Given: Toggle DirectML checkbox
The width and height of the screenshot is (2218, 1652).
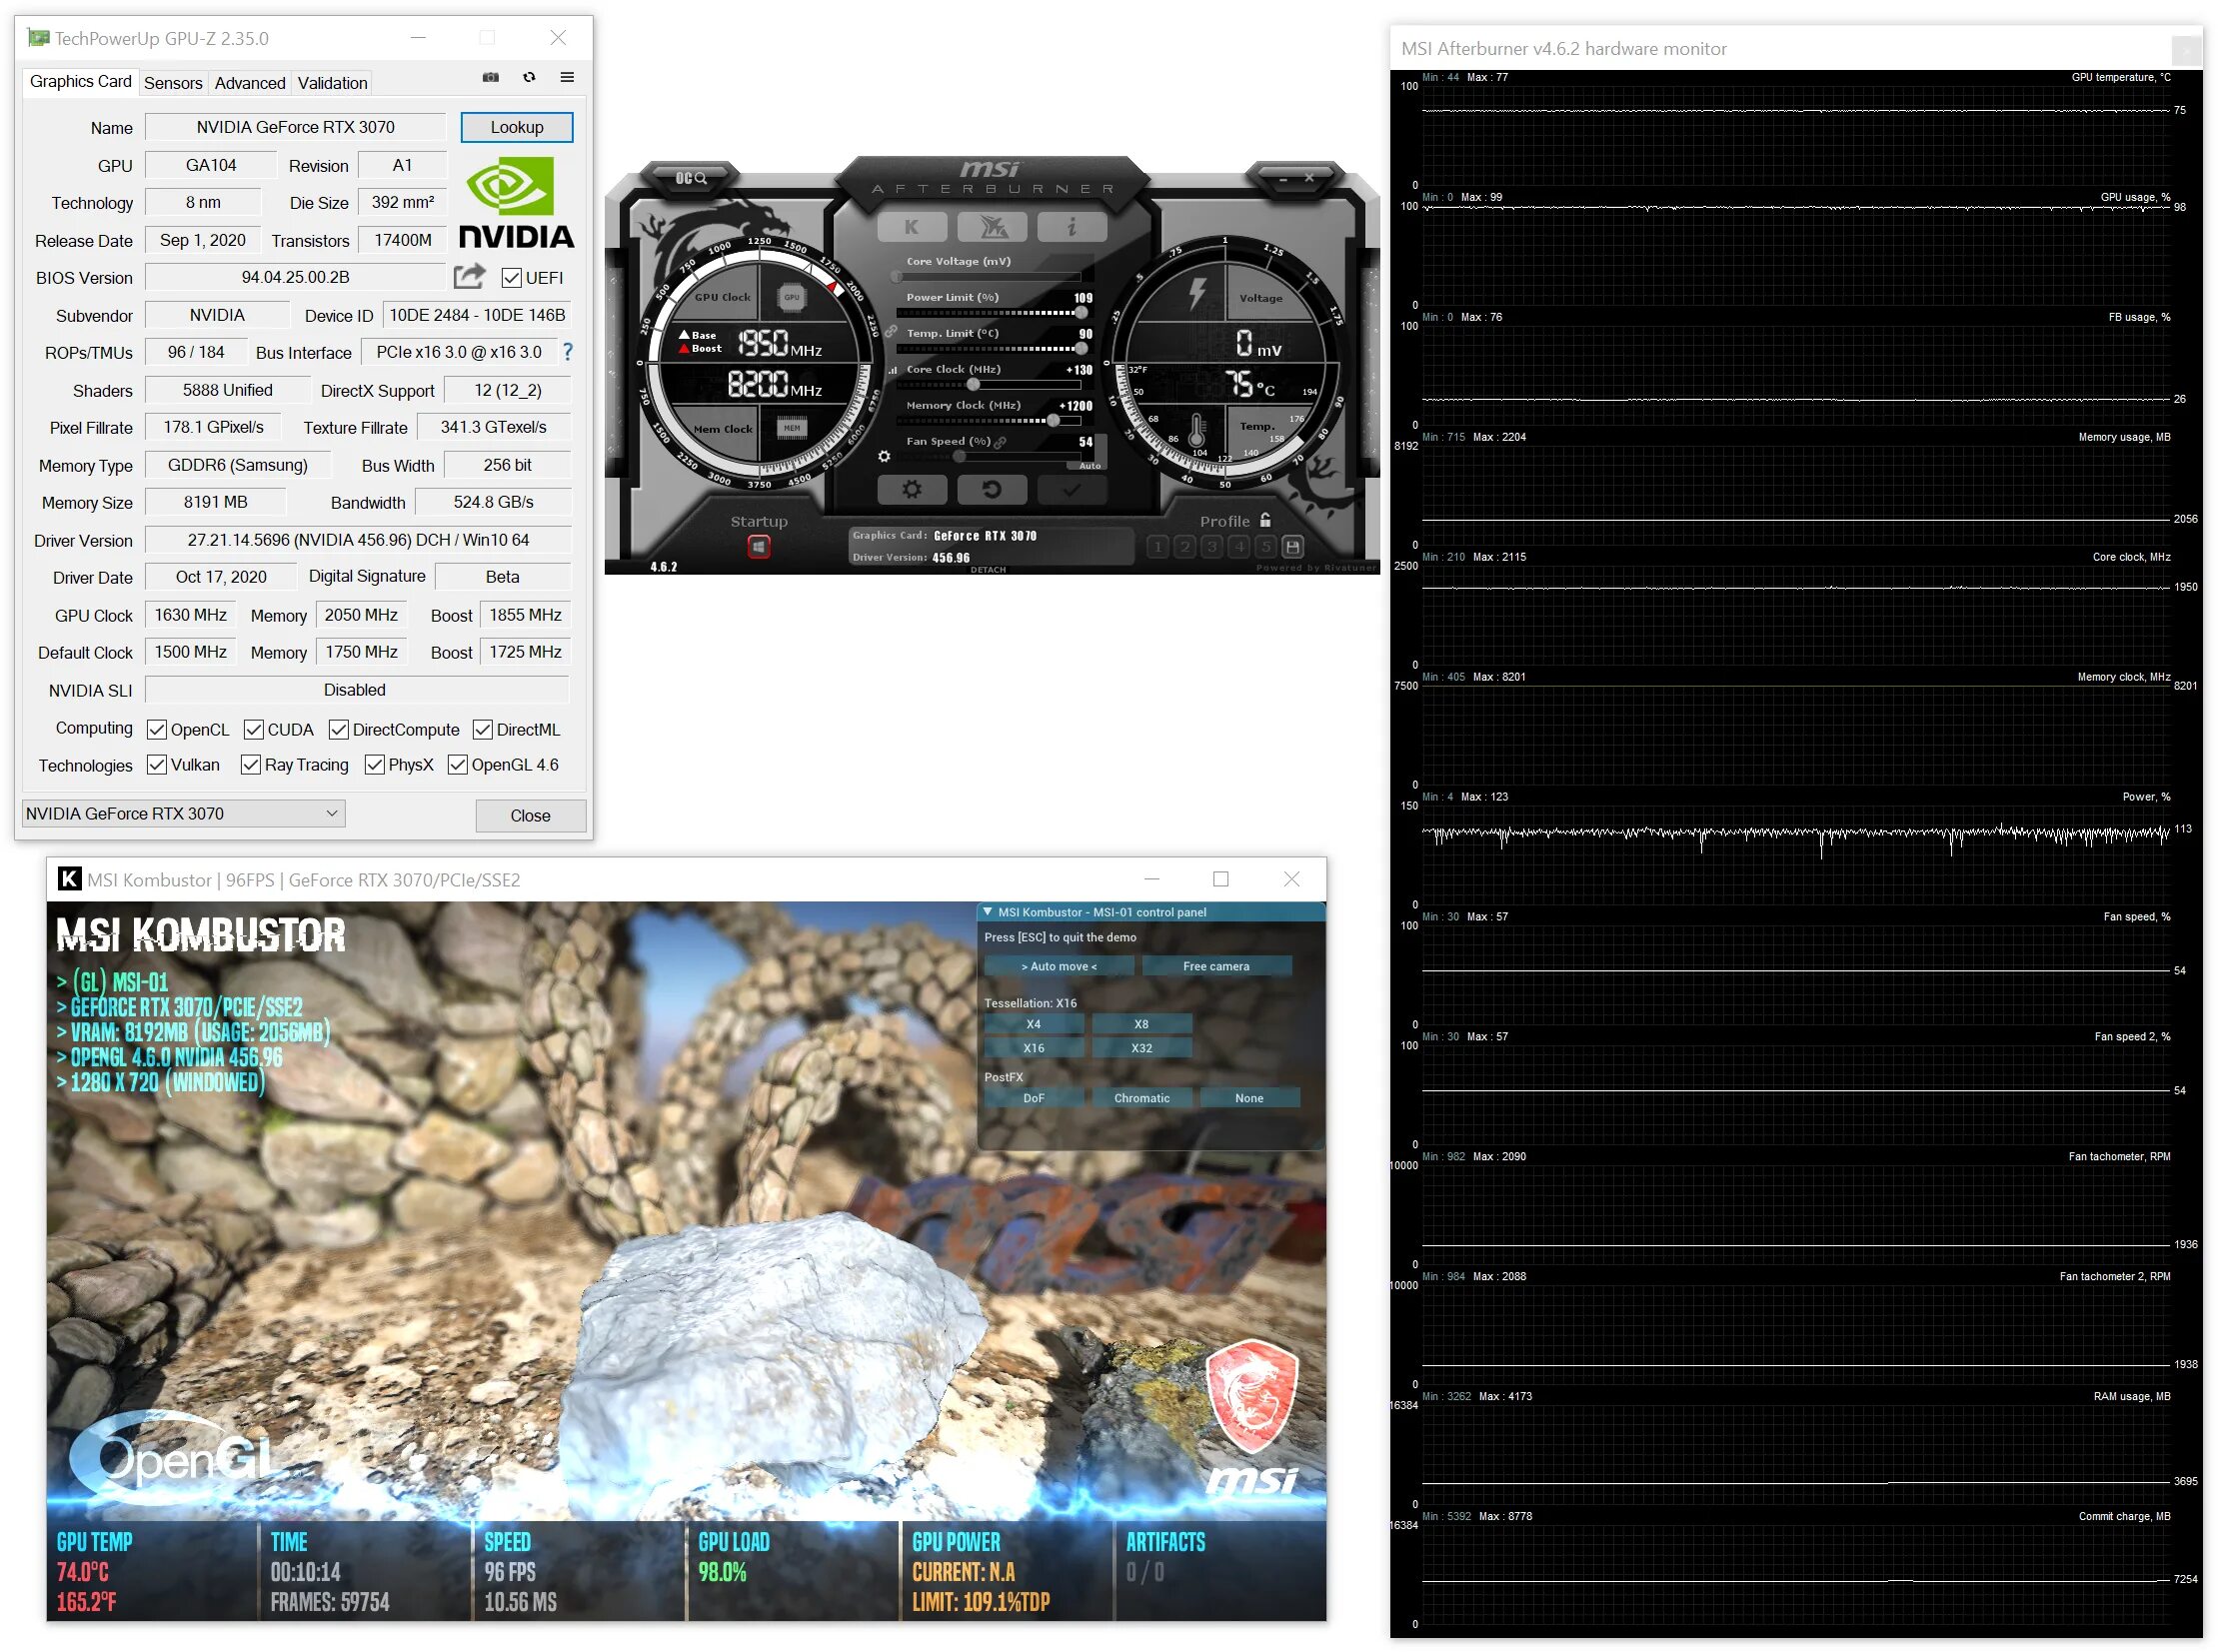Looking at the screenshot, I should pos(482,730).
